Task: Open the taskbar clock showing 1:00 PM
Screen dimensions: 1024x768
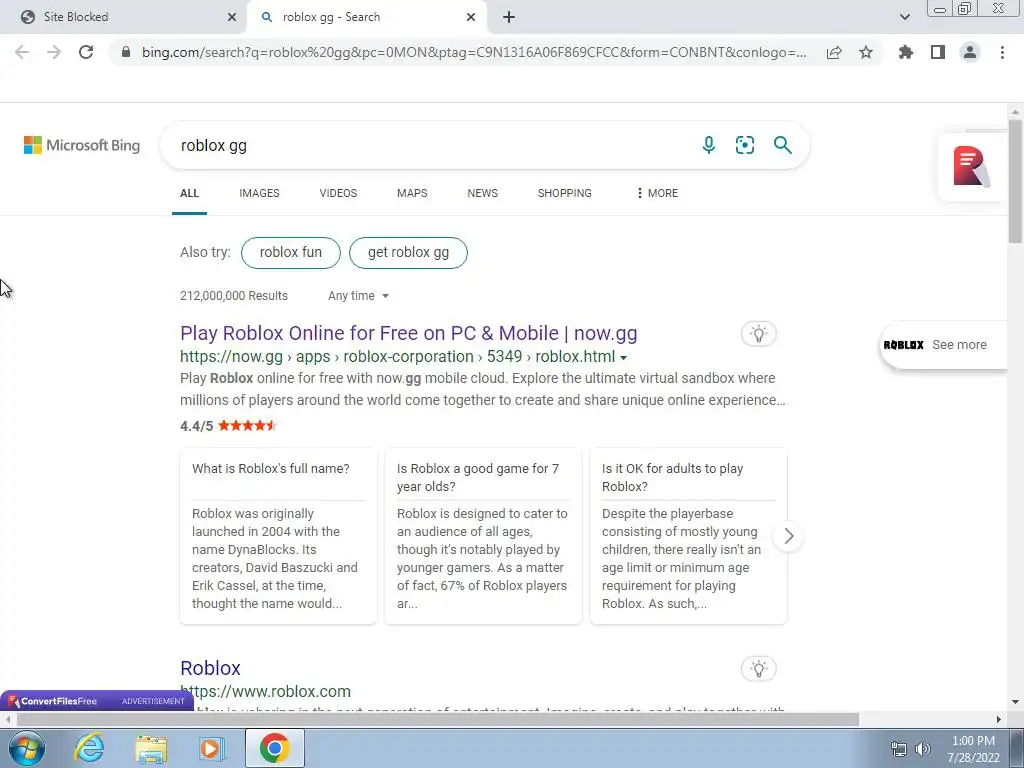Action: 974,749
